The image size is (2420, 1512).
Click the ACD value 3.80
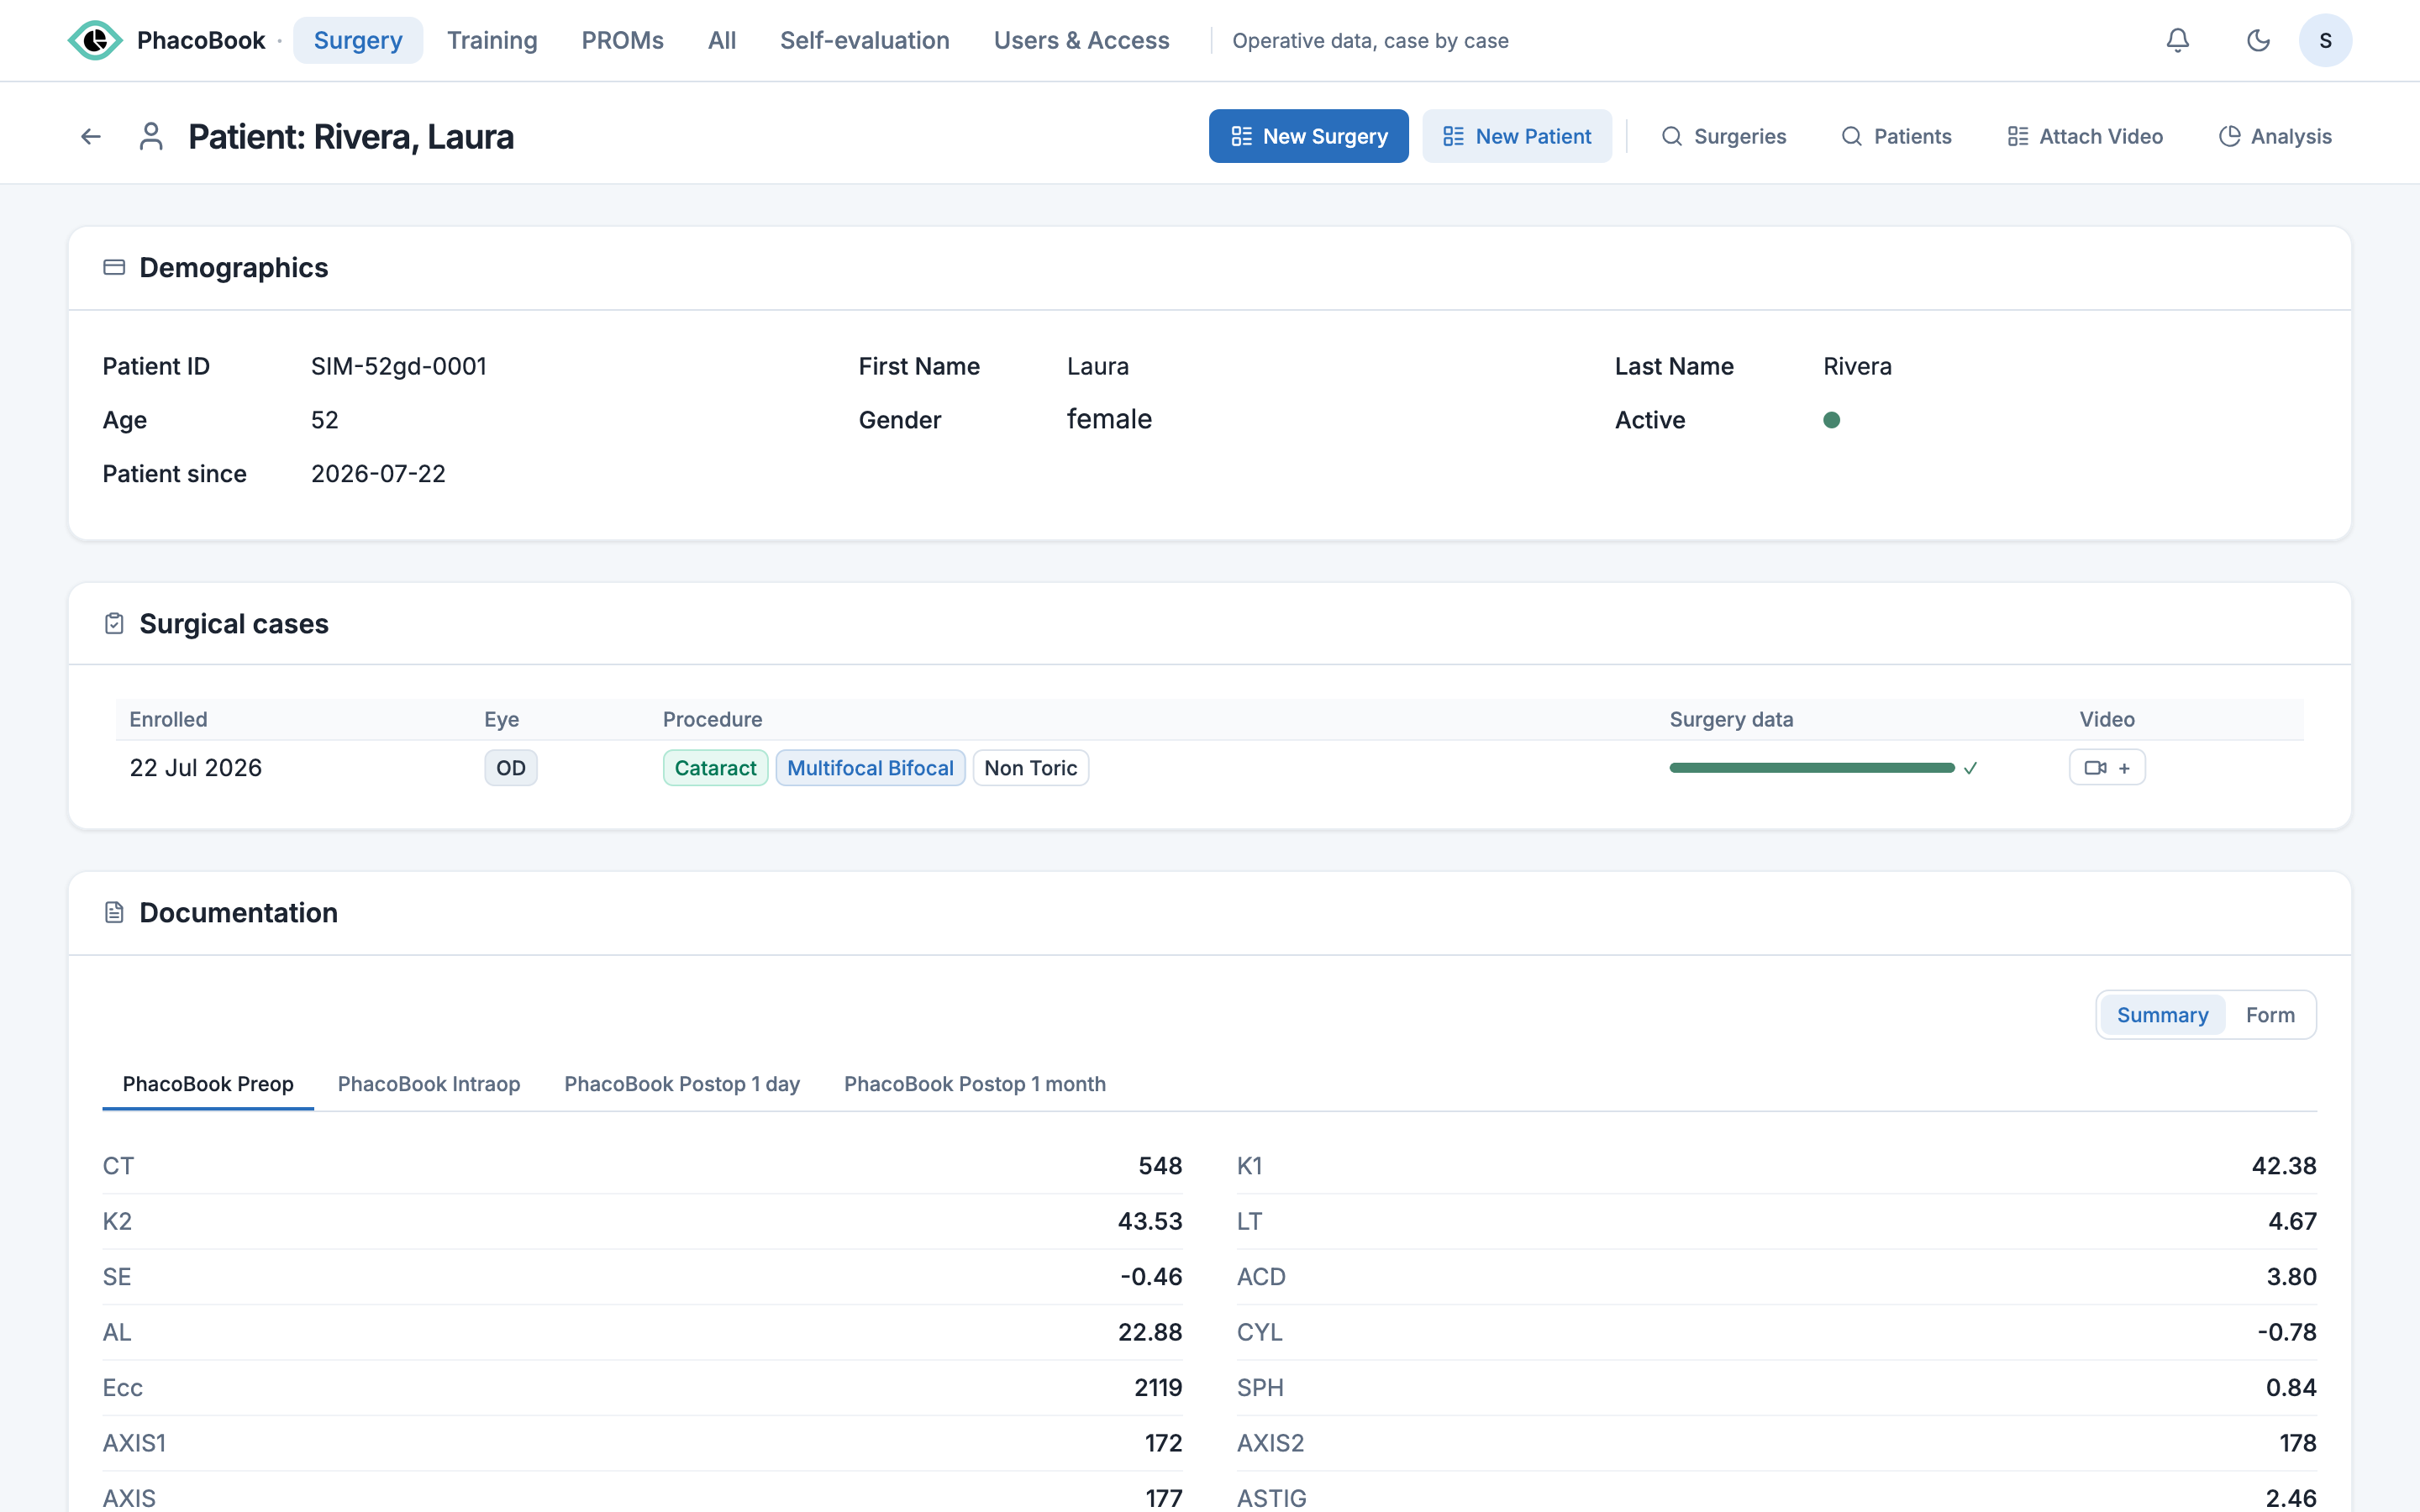(2292, 1277)
